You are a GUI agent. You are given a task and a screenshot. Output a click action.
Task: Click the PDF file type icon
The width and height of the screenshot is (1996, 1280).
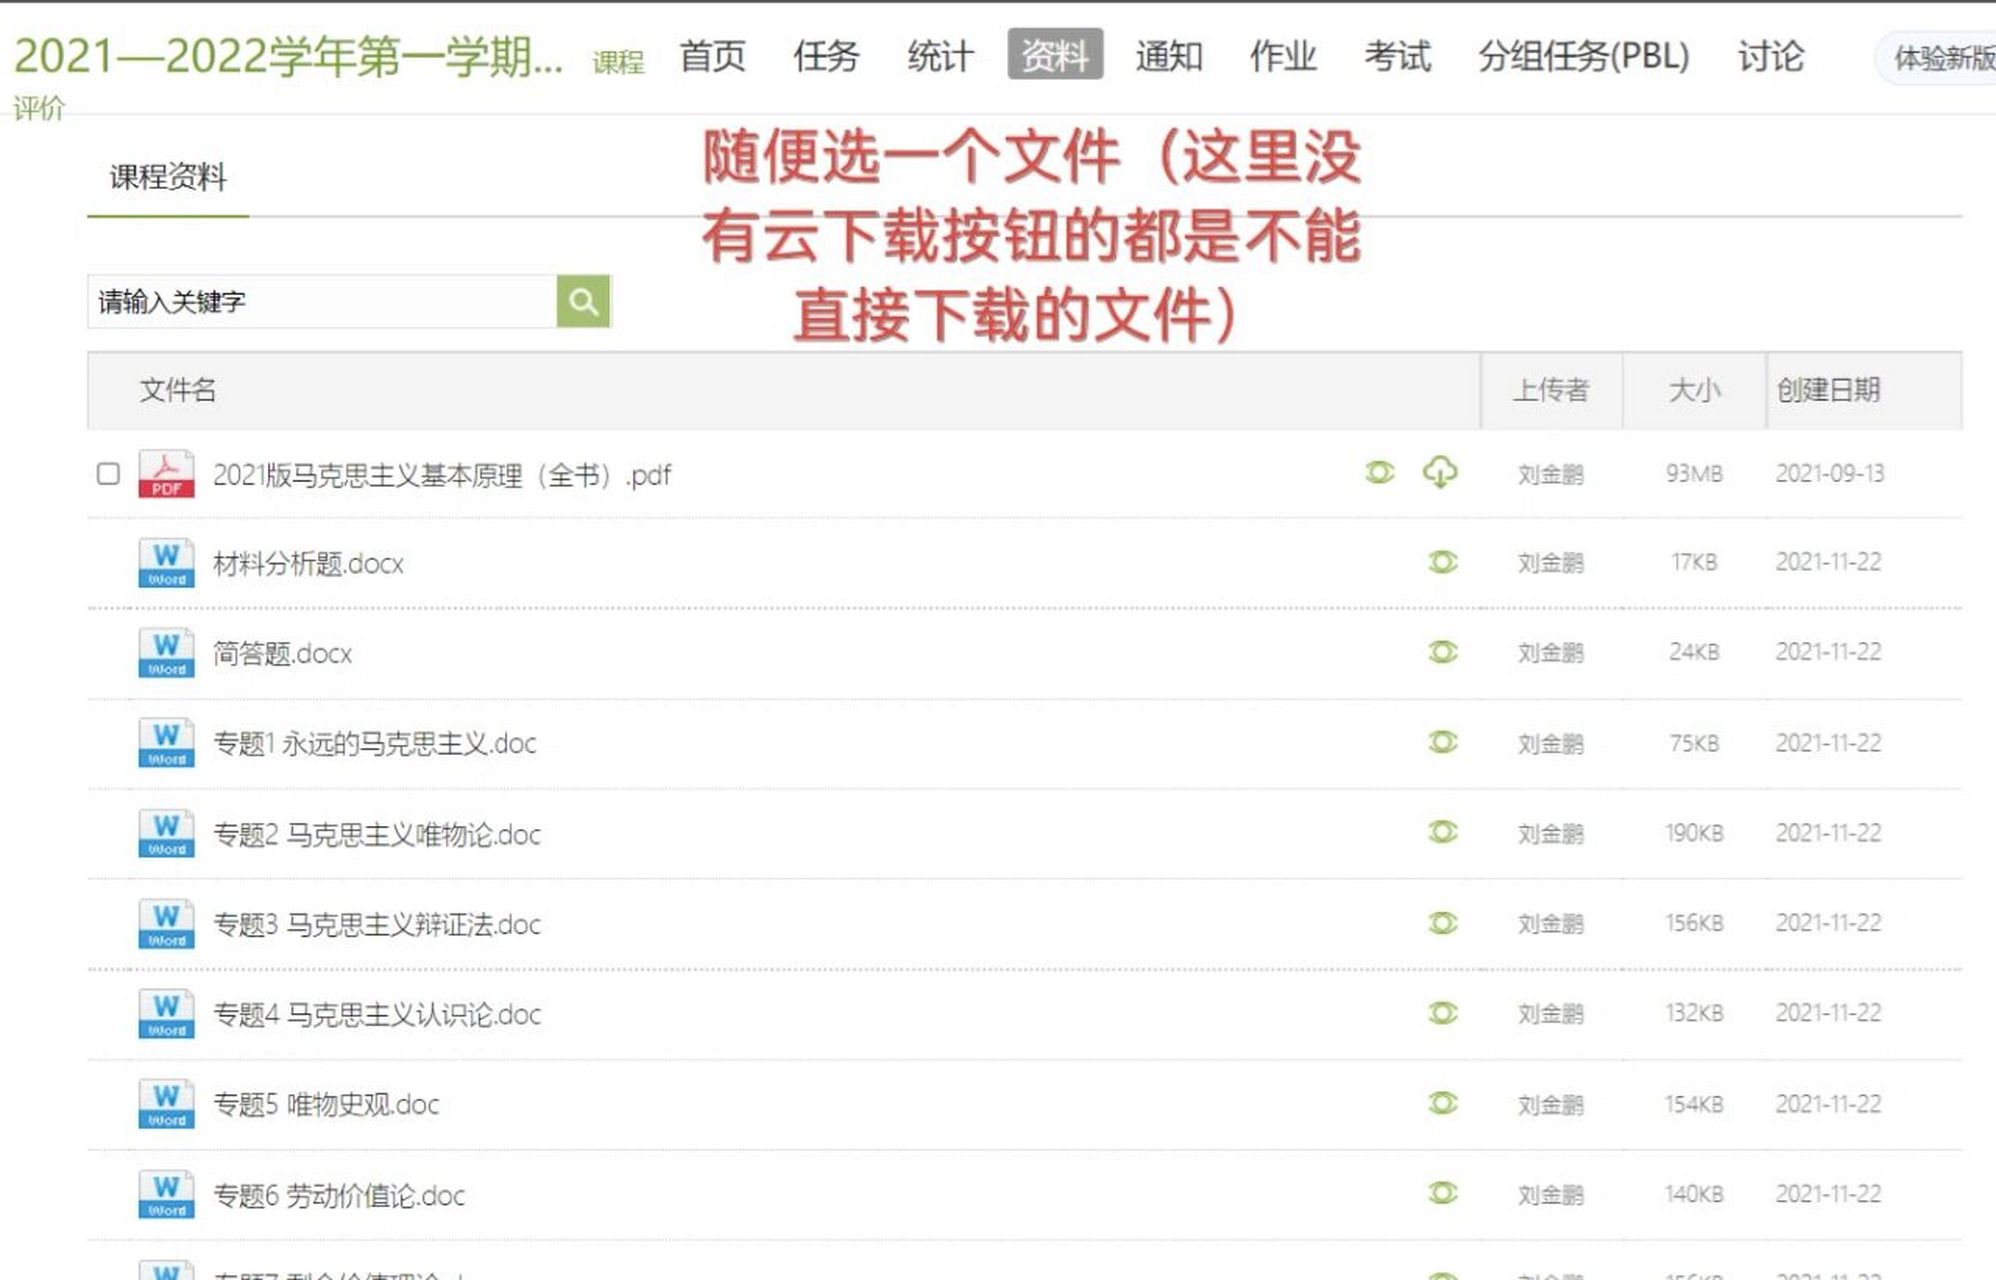166,473
